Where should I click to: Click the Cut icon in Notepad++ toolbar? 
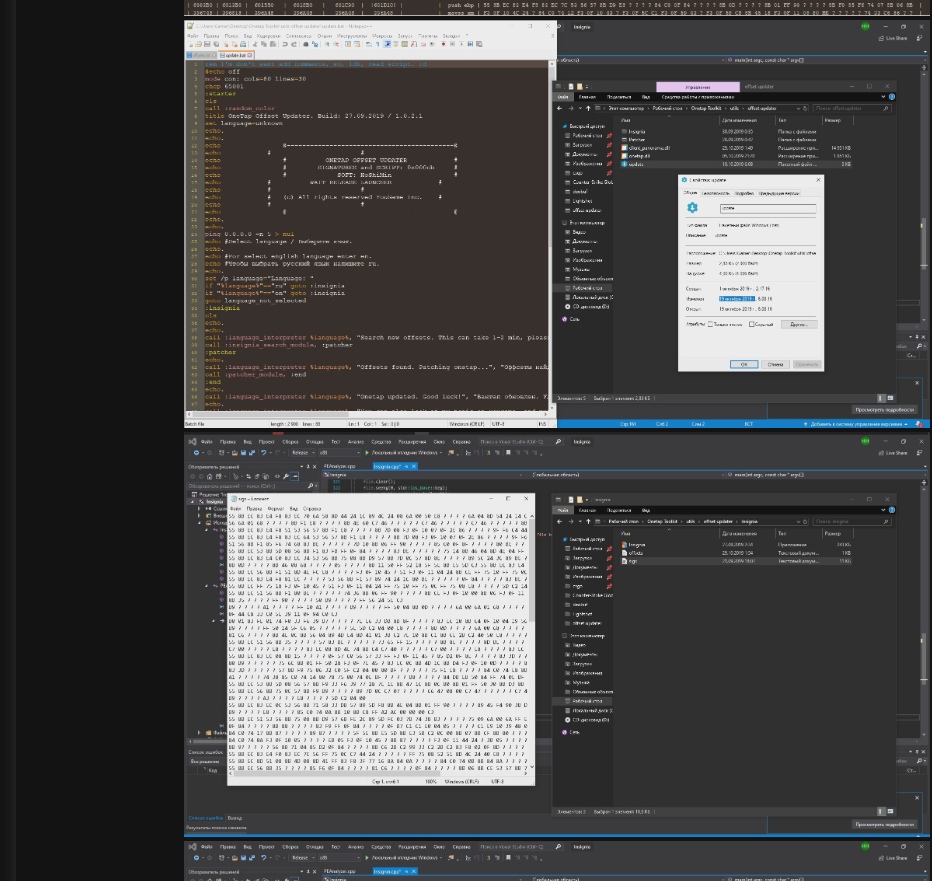pos(255,44)
